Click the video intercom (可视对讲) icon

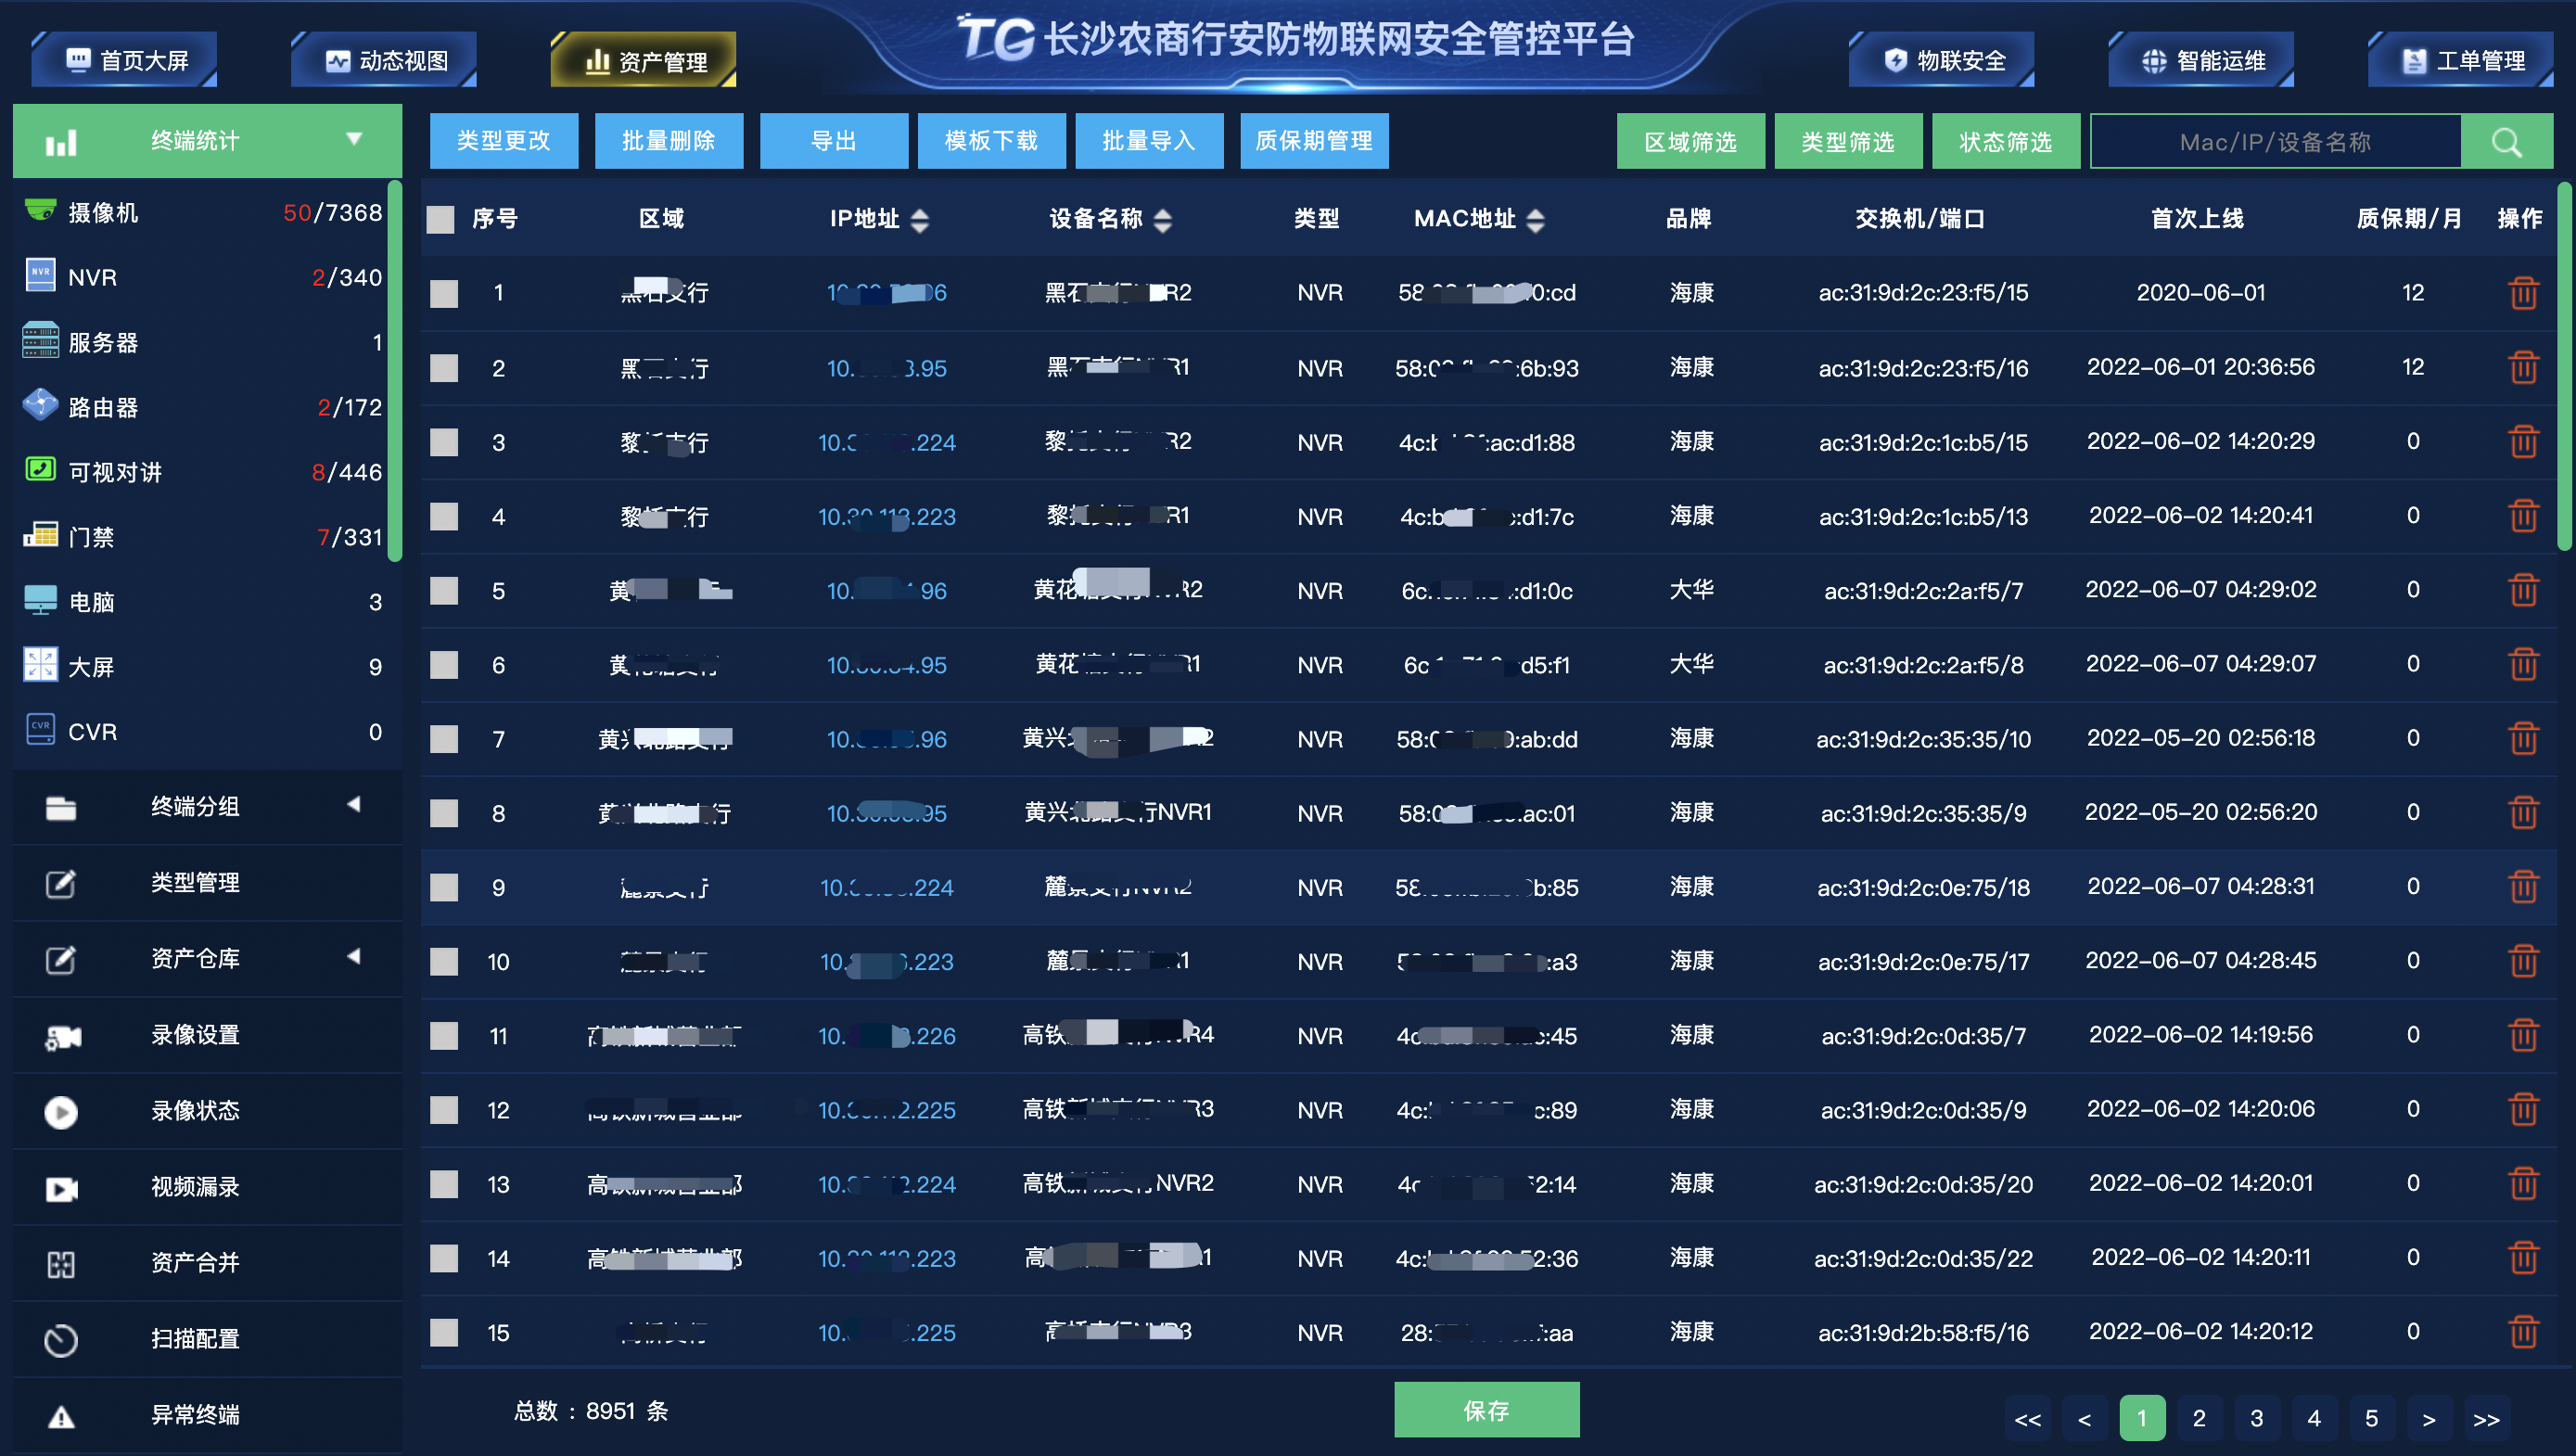pos(40,470)
